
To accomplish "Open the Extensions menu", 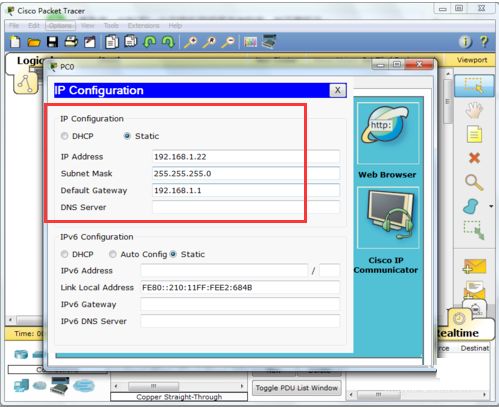I will [143, 26].
